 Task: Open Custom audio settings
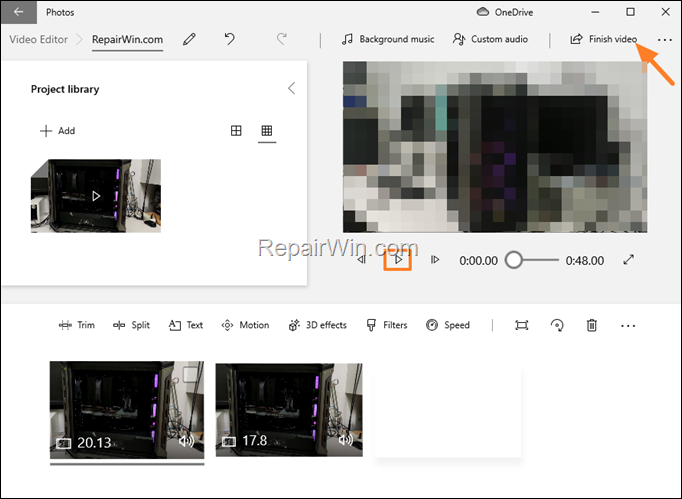tap(490, 39)
